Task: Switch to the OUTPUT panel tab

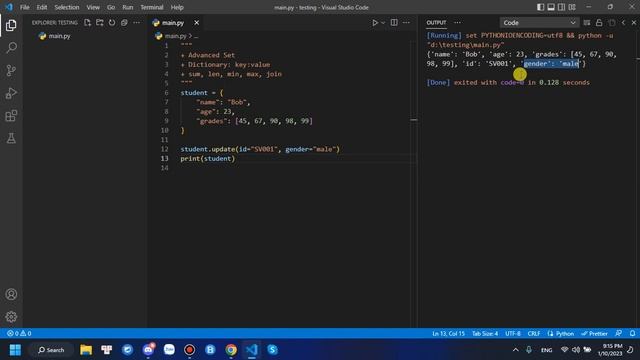Action: tap(436, 23)
